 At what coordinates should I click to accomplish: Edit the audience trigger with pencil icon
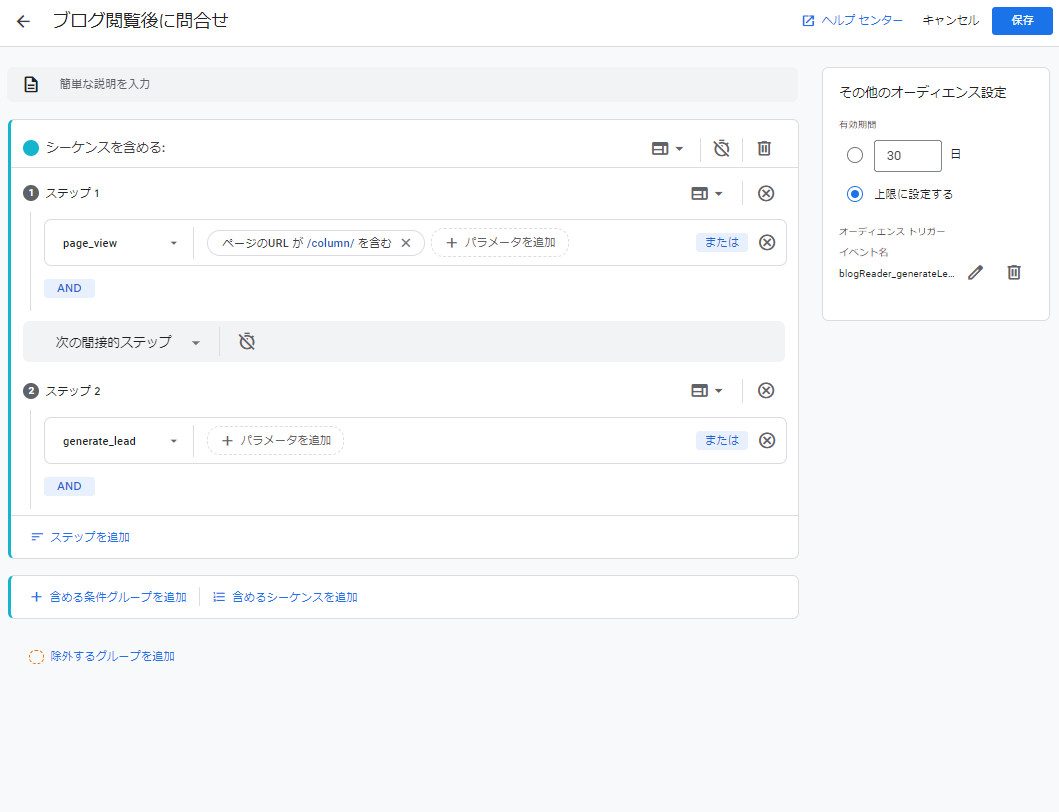pos(976,272)
